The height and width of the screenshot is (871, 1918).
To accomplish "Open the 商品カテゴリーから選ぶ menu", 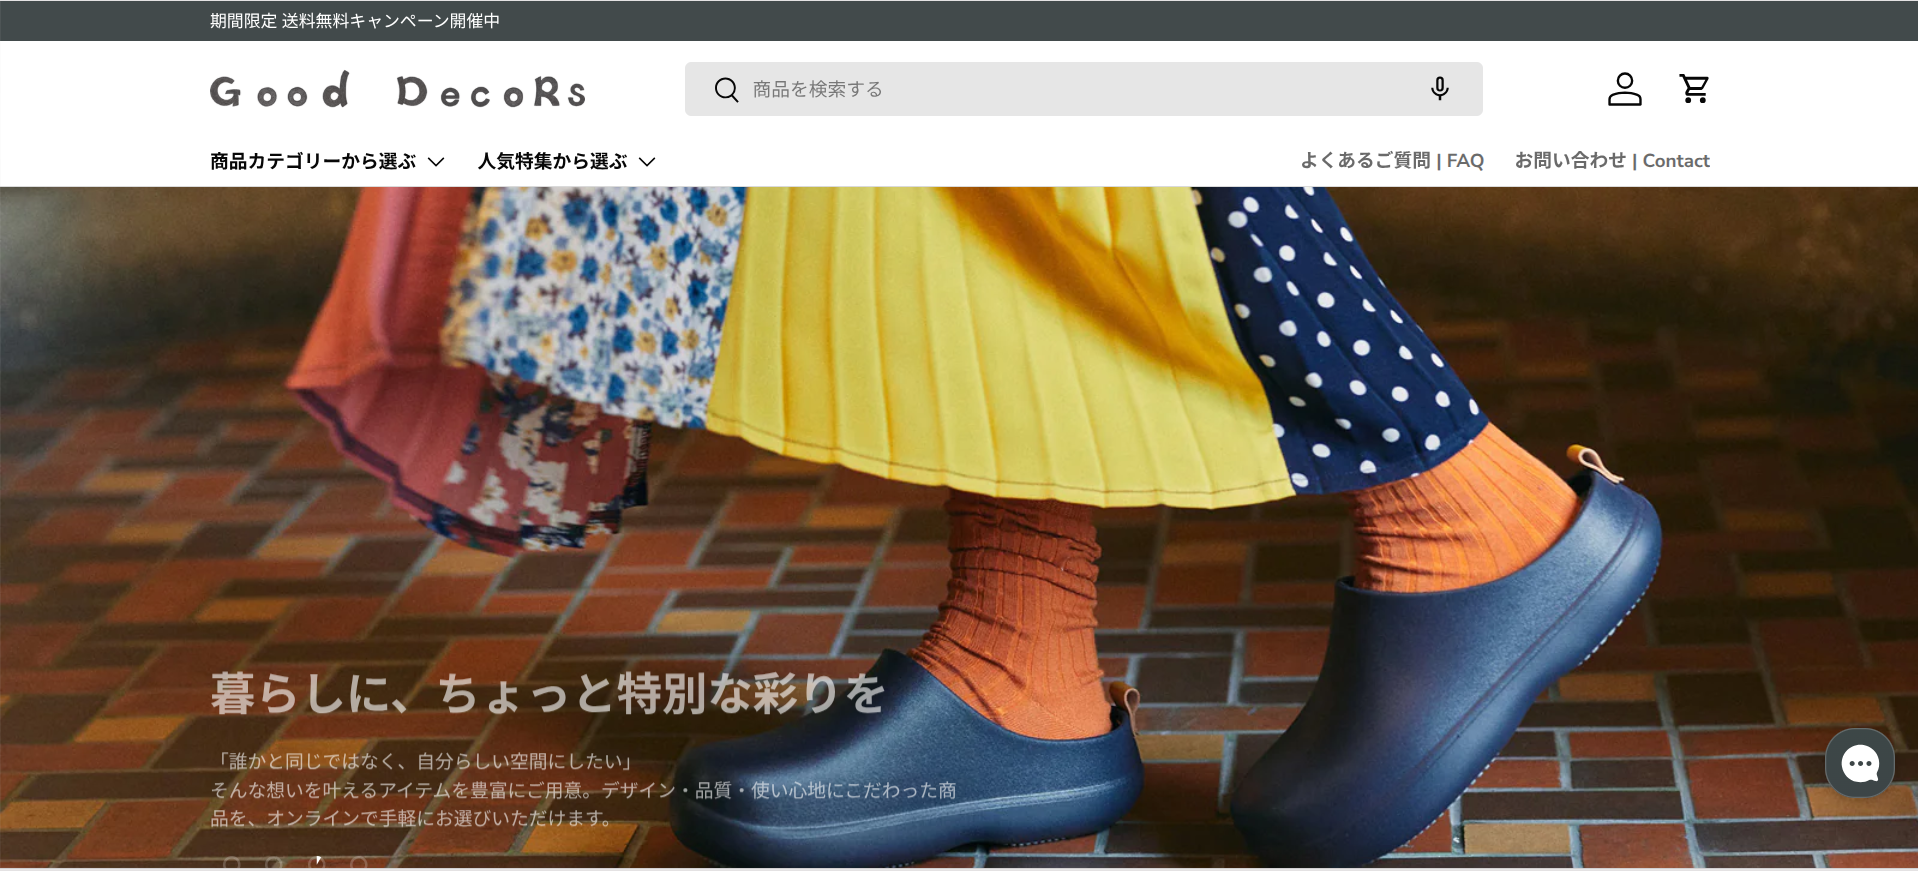I will point(313,161).
